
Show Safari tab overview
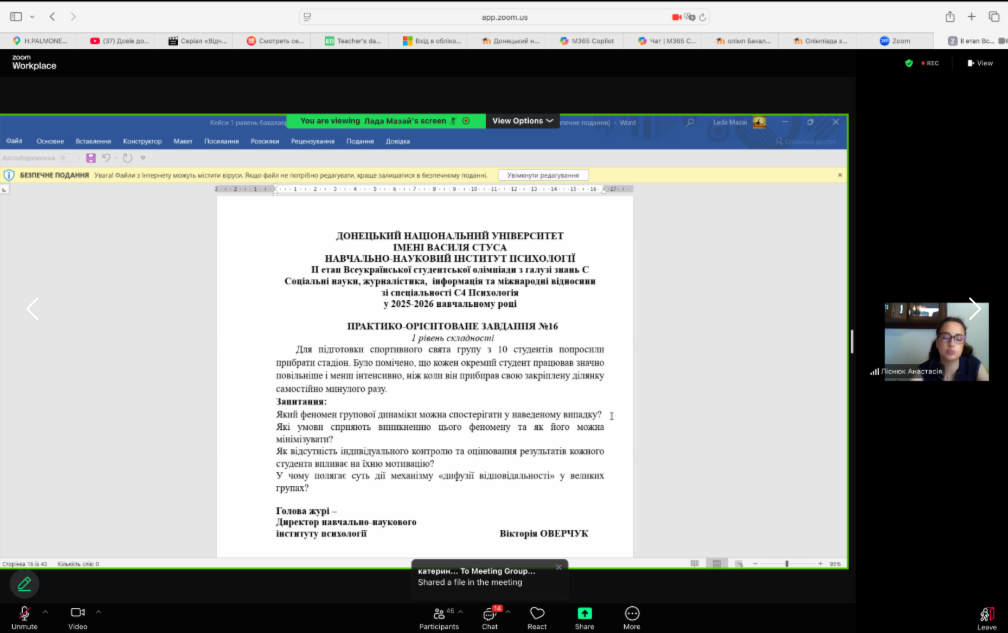pos(994,17)
